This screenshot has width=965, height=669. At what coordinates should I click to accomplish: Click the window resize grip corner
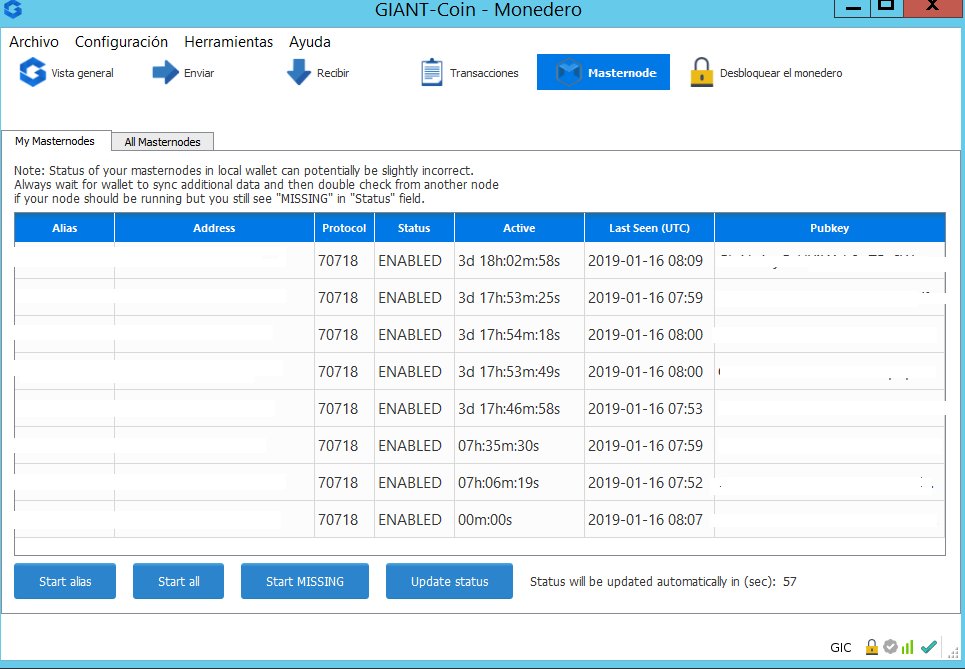click(x=955, y=654)
